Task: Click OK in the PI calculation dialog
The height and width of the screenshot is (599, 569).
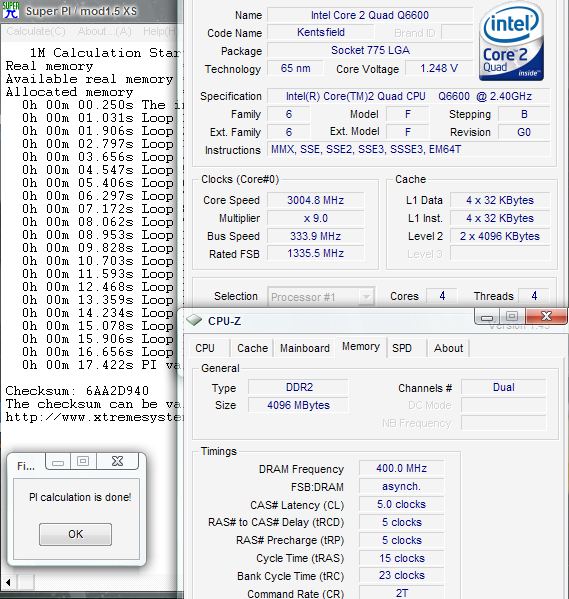Action: tap(75, 534)
